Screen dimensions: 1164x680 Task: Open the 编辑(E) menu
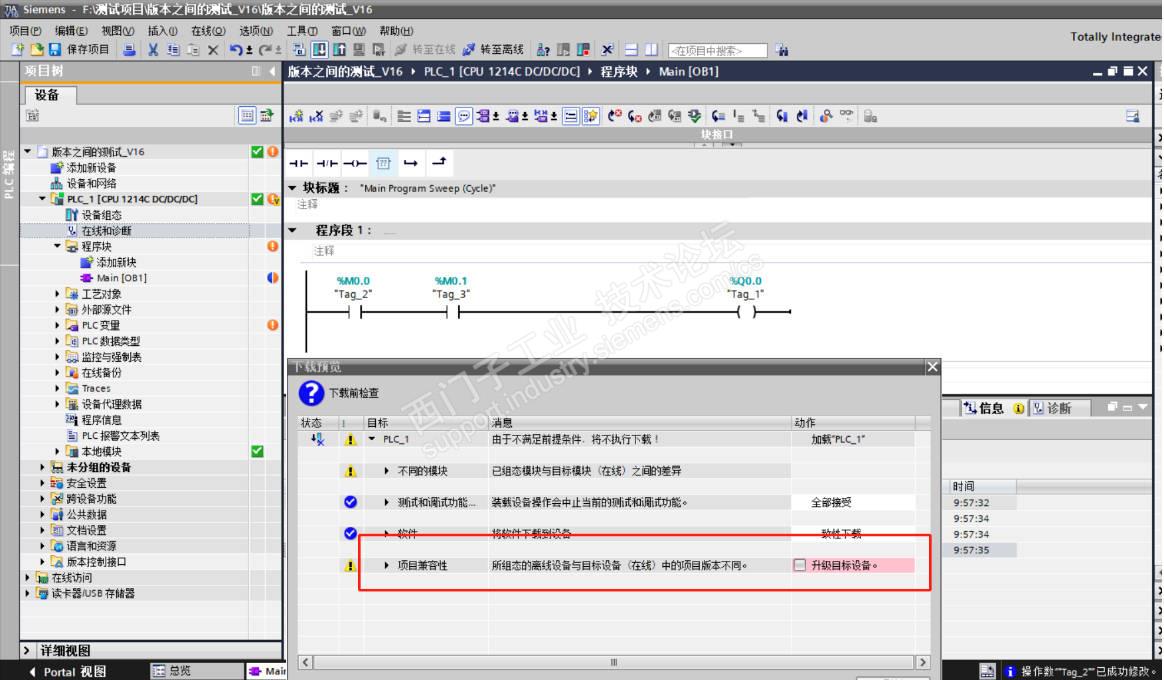tap(71, 30)
